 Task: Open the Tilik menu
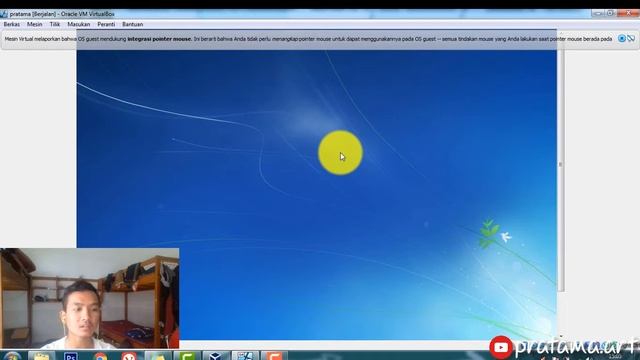point(55,24)
